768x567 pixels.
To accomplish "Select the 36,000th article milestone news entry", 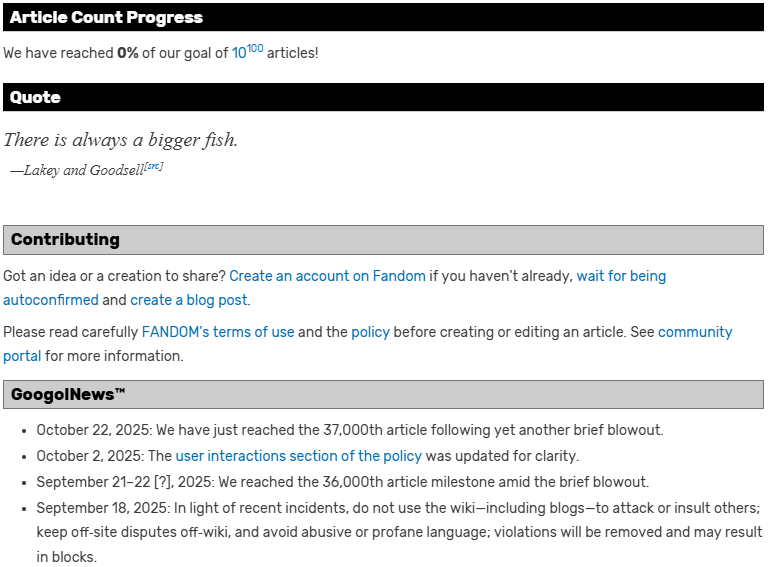I will pos(343,482).
